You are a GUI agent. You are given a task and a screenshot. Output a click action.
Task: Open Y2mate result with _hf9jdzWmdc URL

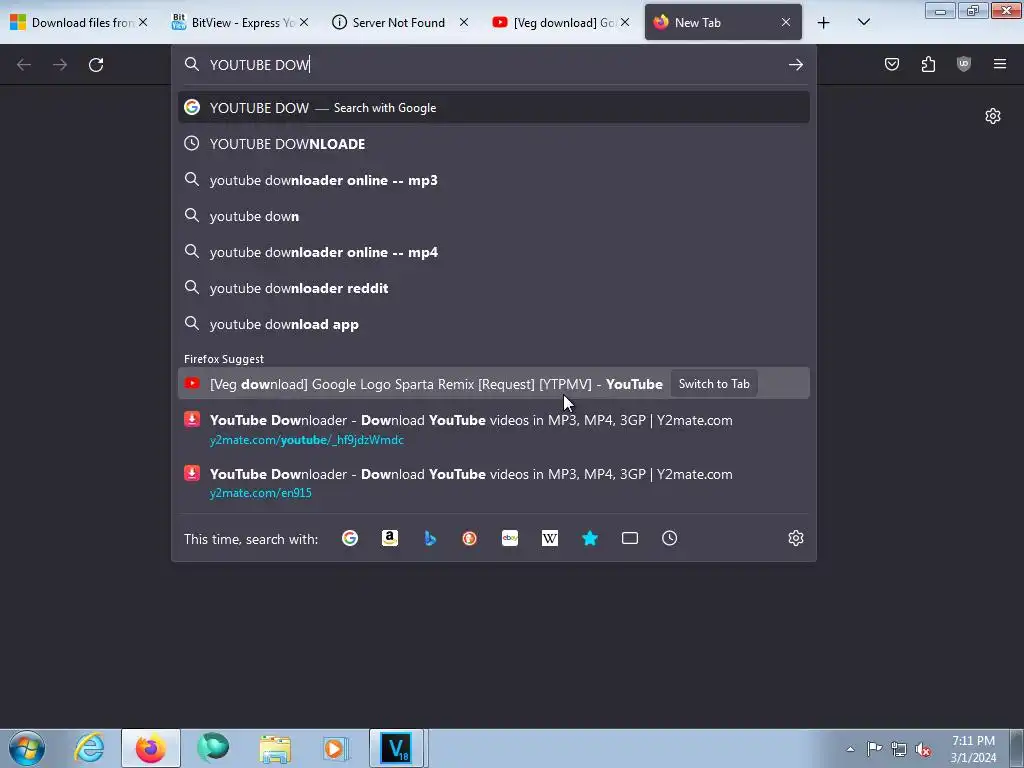point(494,429)
